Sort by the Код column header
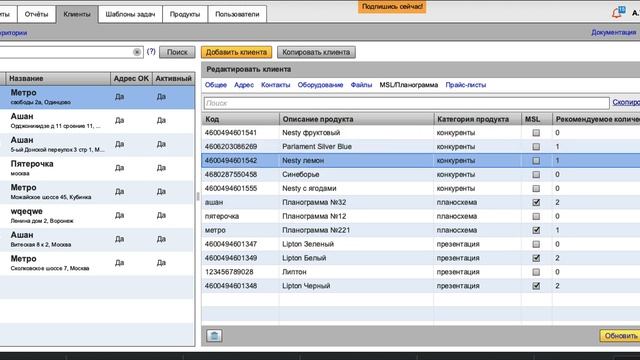 point(240,119)
